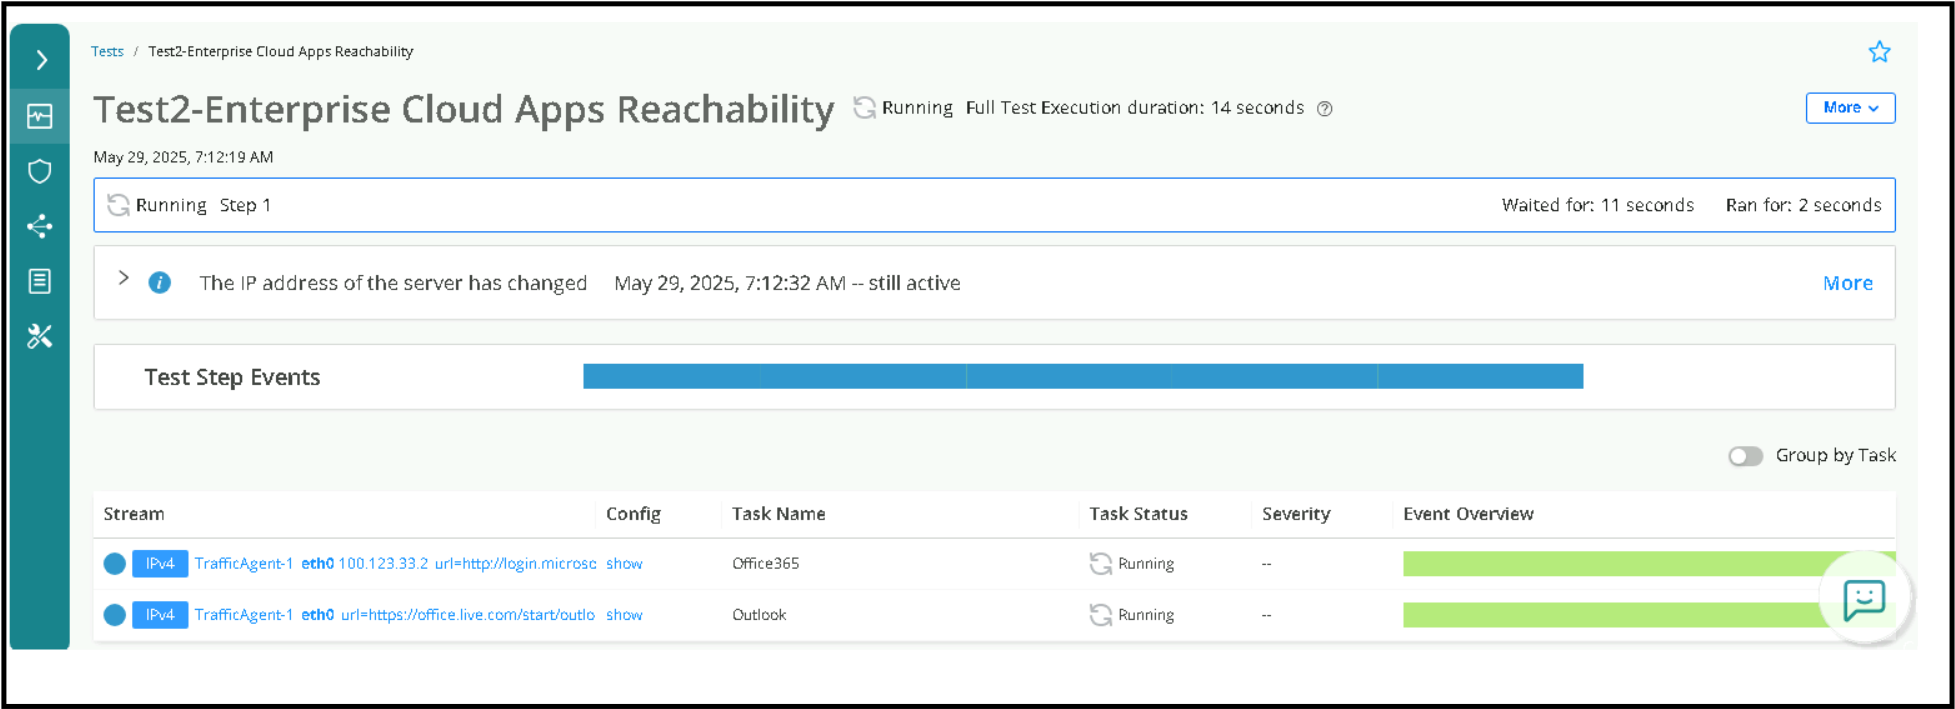Expand the IP address changed notification

pos(124,278)
